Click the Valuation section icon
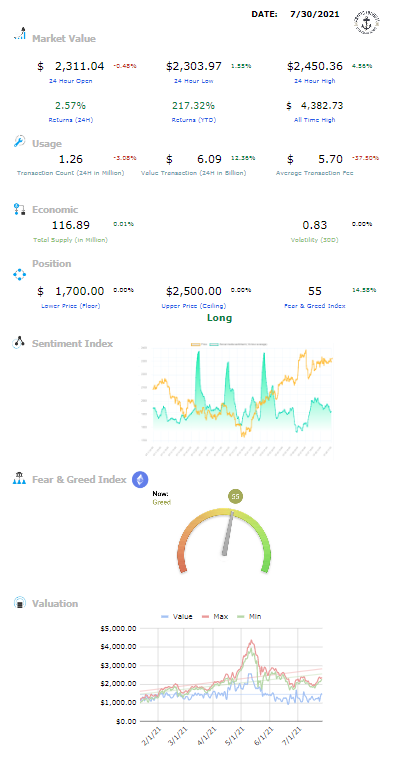The image size is (393, 763). [x=19, y=602]
